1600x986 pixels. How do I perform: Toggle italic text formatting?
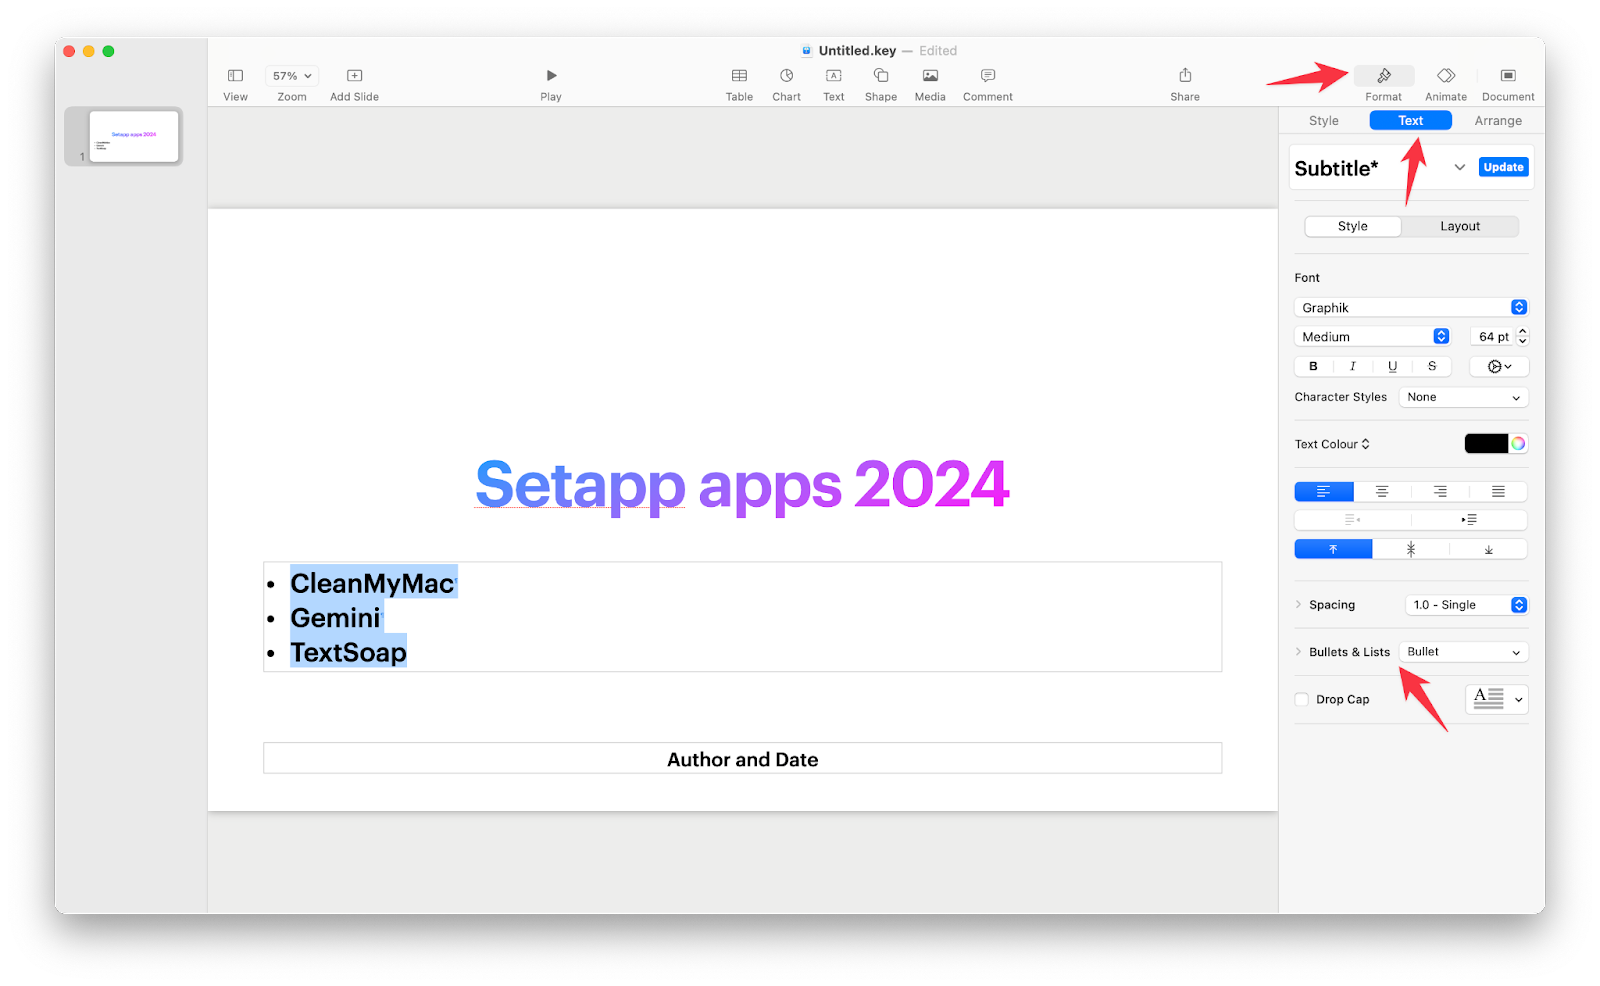[1352, 366]
